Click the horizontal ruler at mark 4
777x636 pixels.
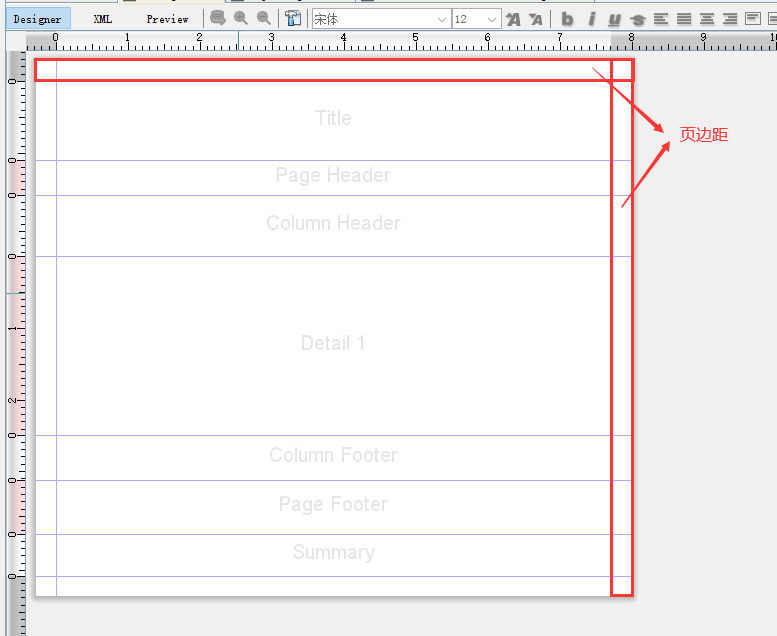coord(343,37)
